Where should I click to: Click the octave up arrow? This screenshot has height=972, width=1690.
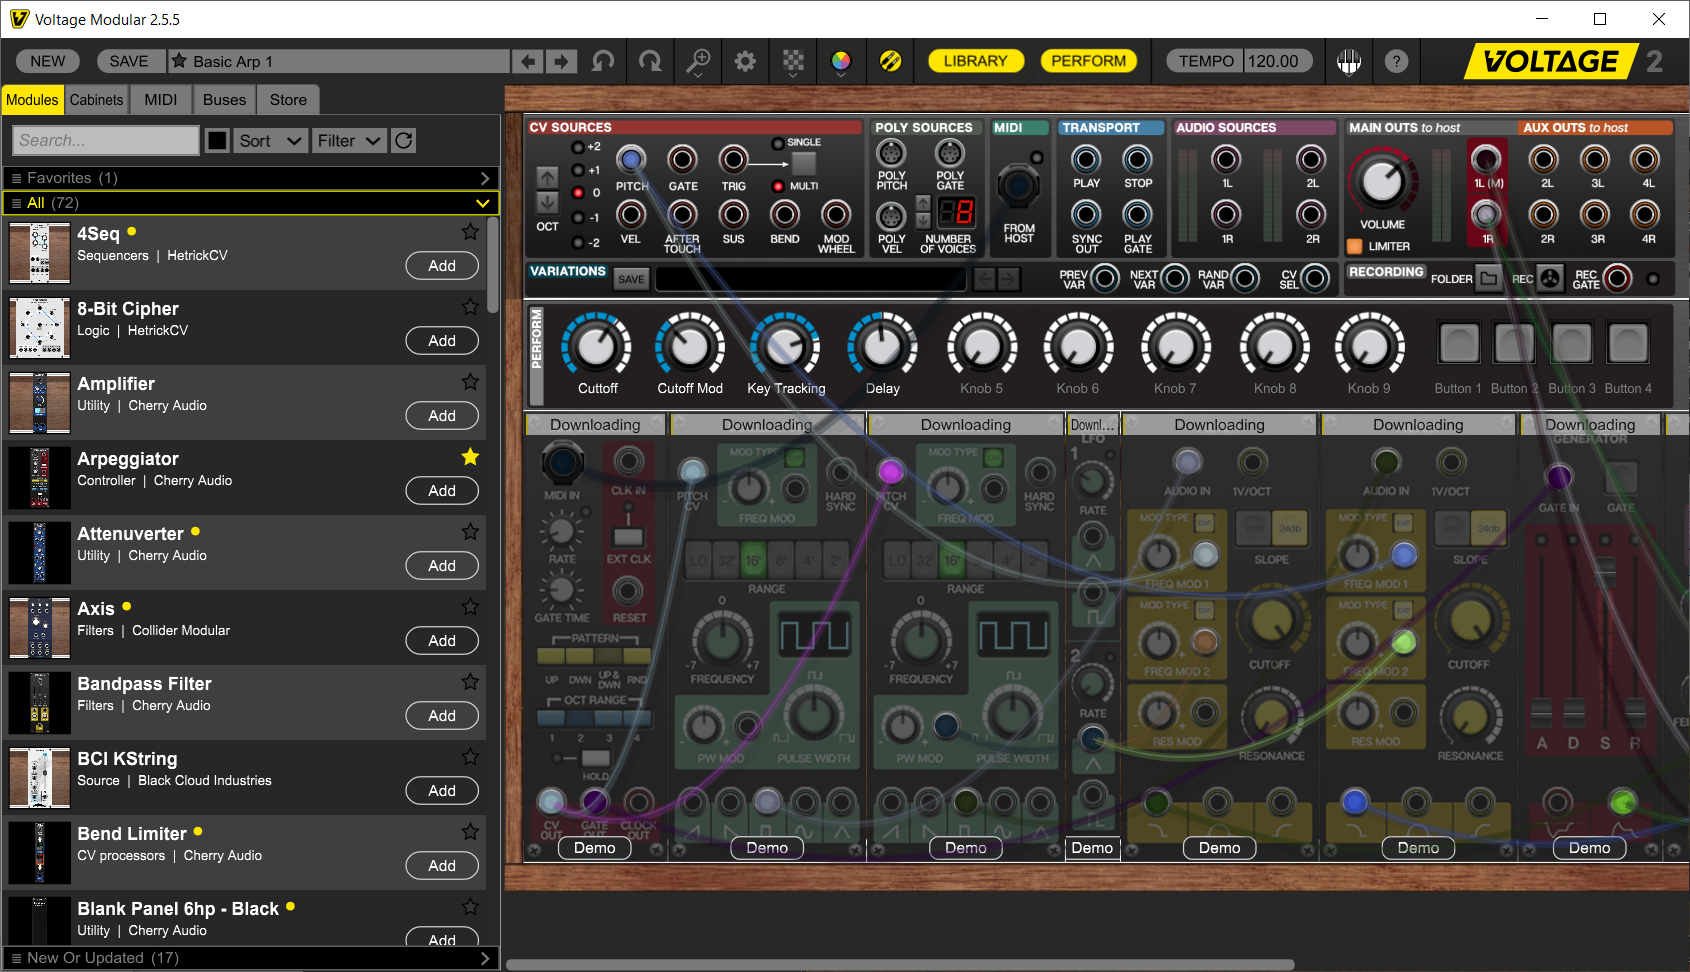(547, 177)
